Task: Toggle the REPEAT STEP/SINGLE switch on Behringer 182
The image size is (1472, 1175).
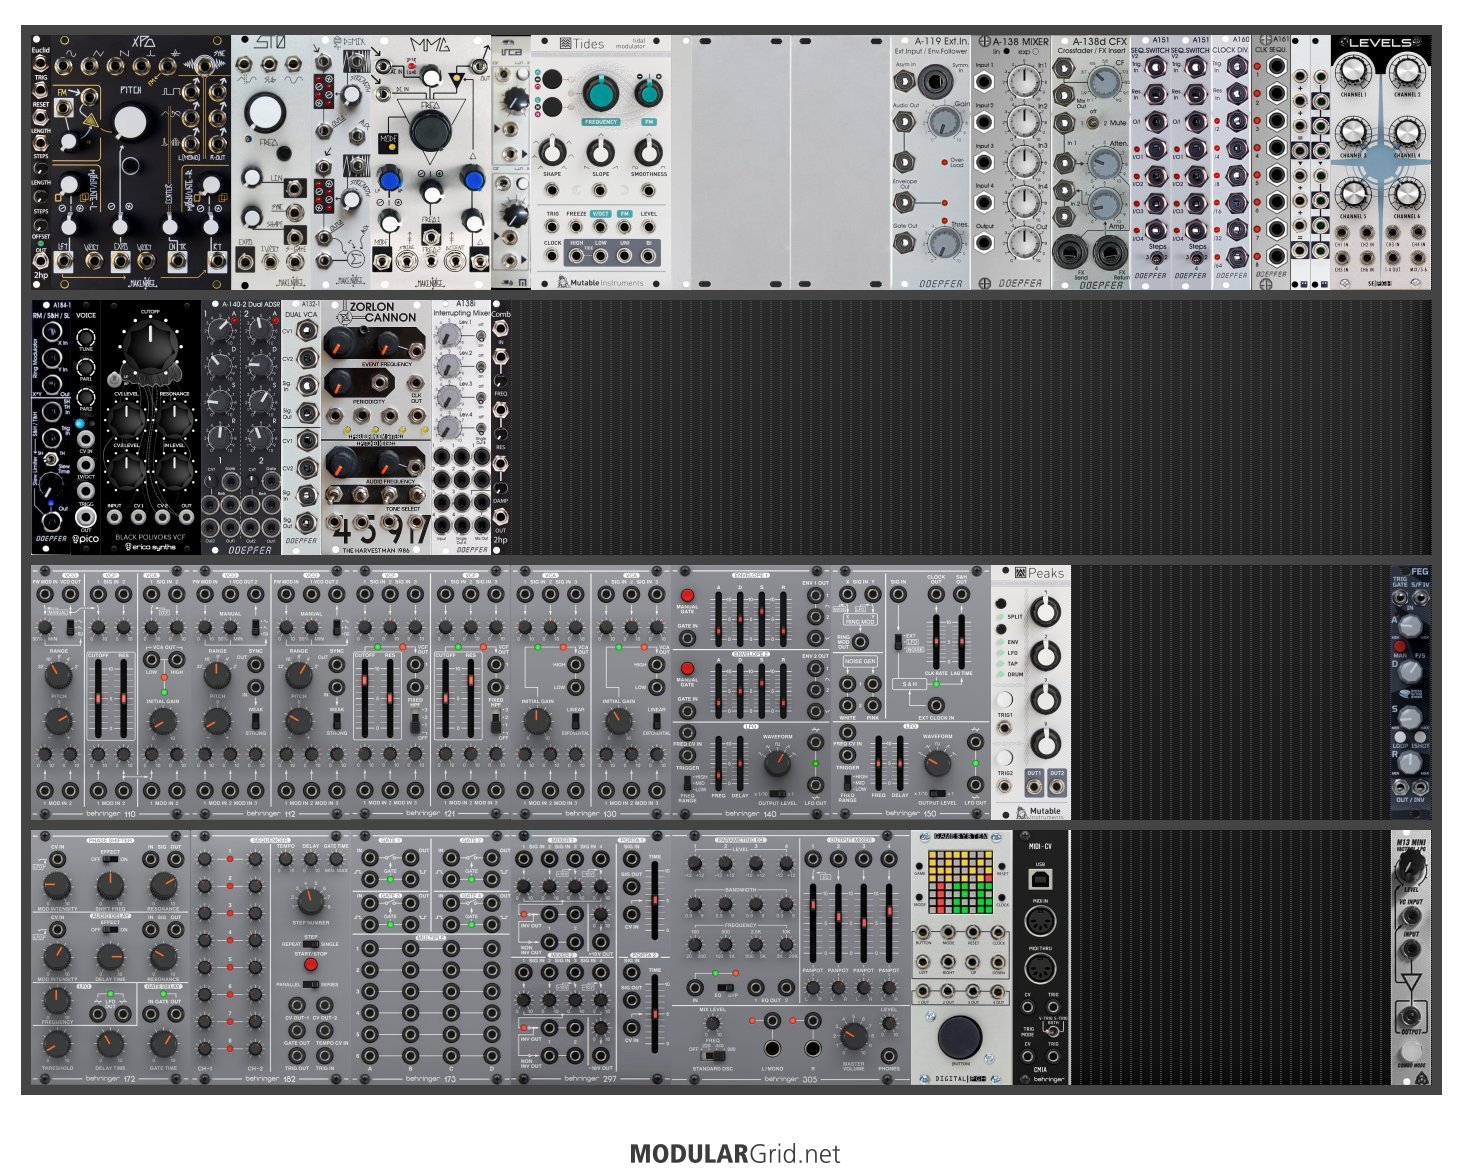Action: [x=311, y=943]
